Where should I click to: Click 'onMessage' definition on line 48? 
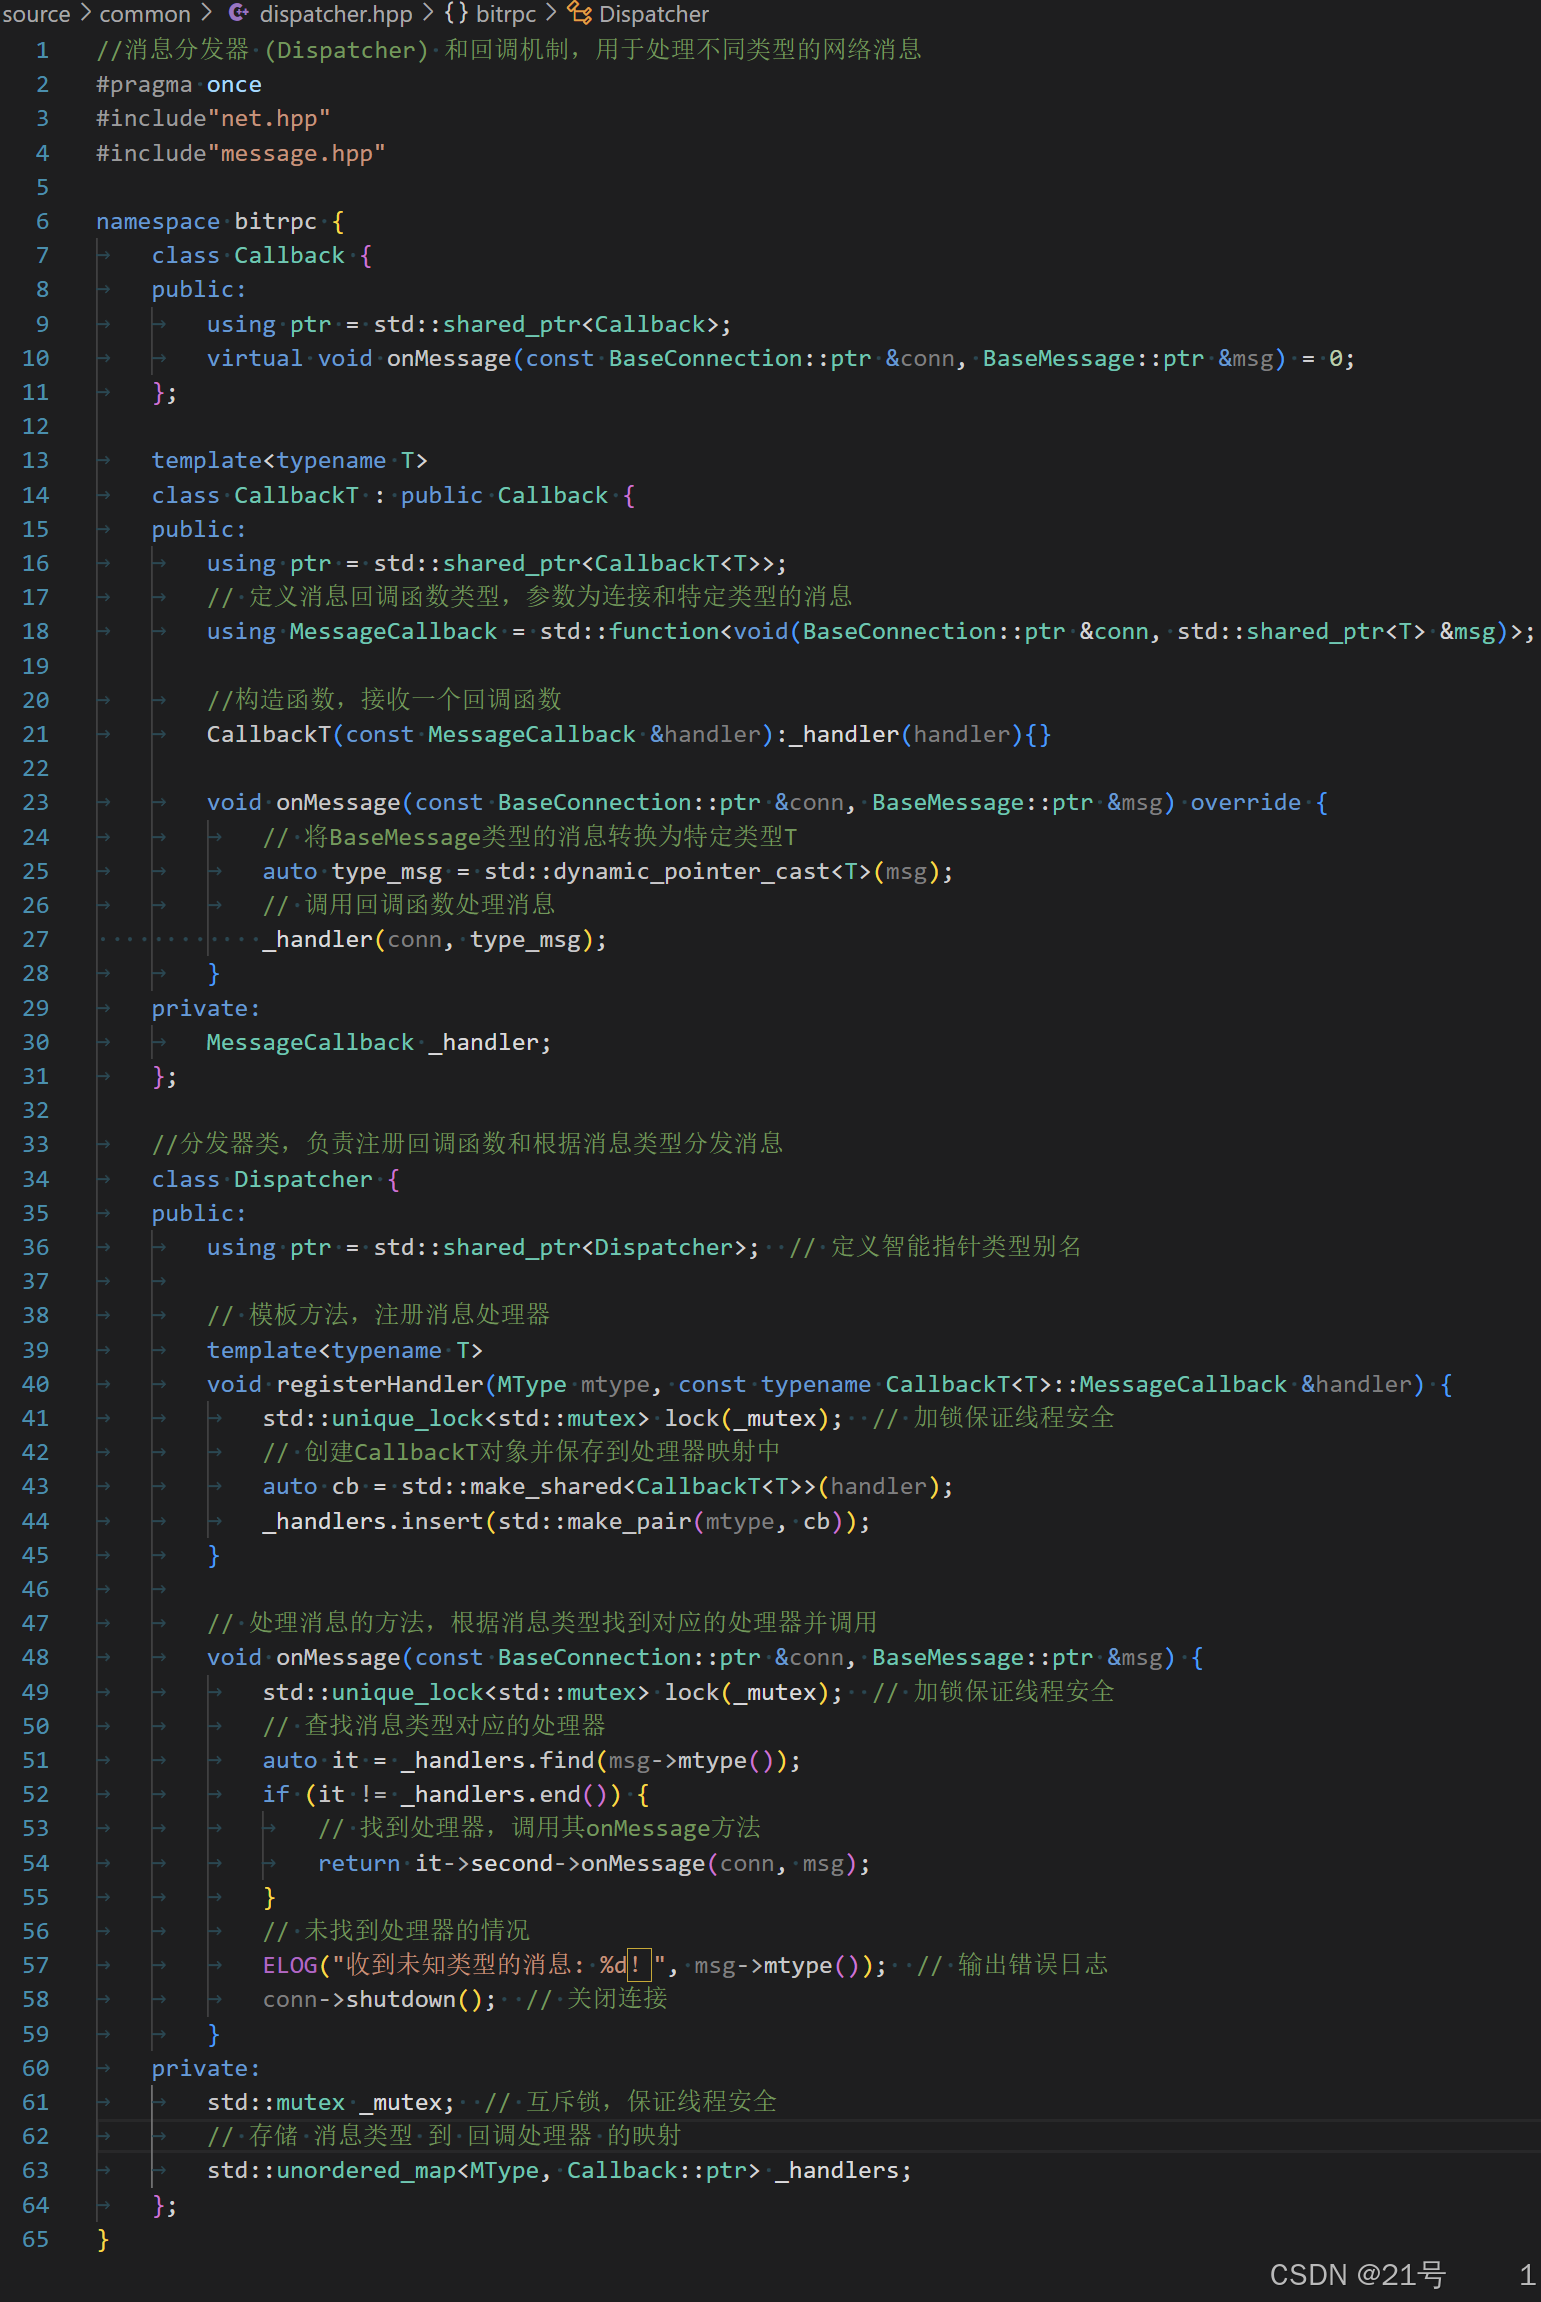(338, 1657)
